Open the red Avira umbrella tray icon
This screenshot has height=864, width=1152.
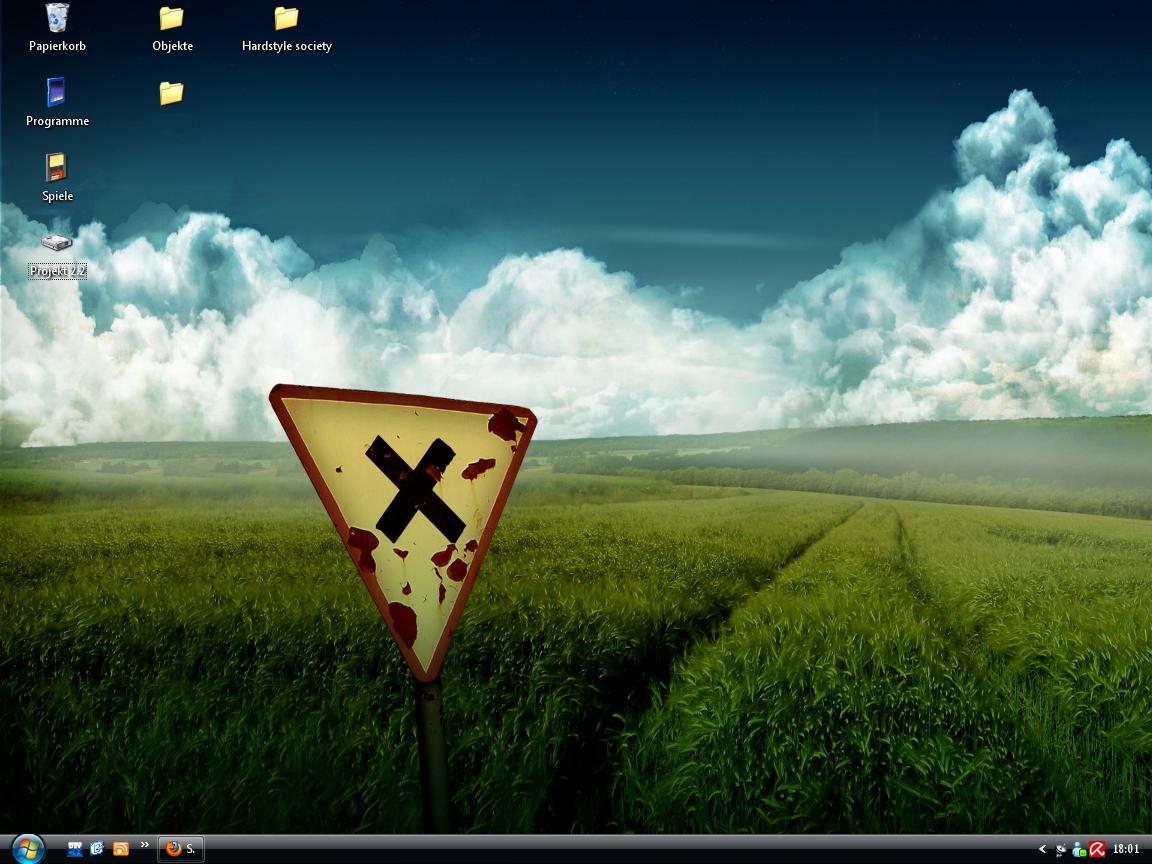[1097, 850]
